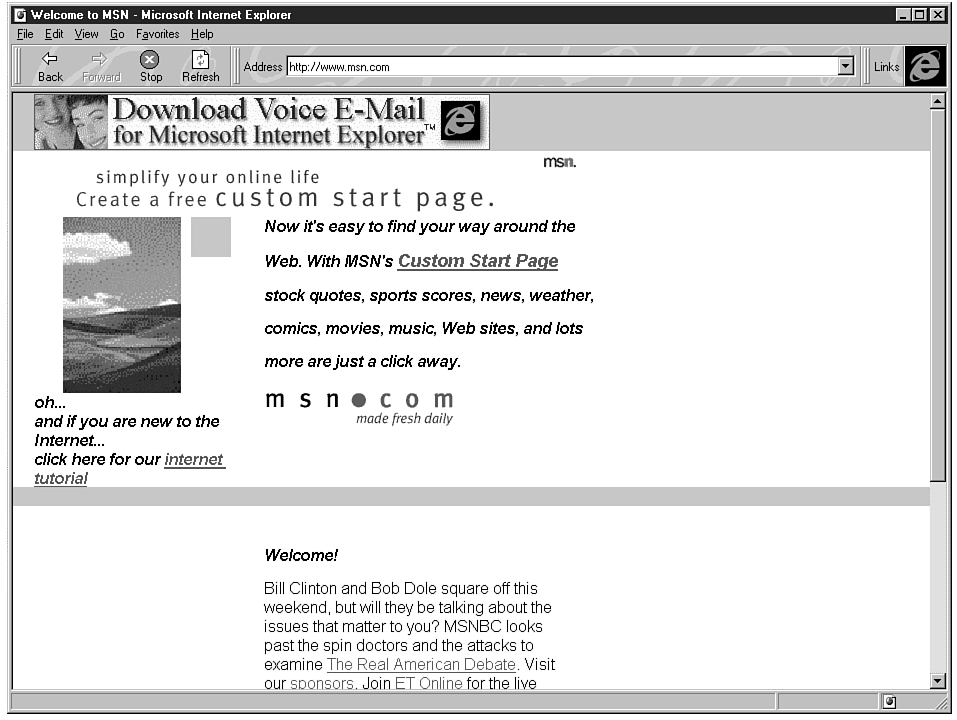
Task: Click the status bar security zone icon
Action: click(x=889, y=702)
